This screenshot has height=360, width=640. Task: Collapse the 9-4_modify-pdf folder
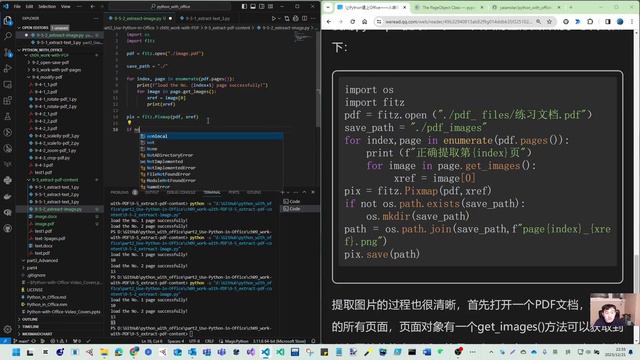47,77
